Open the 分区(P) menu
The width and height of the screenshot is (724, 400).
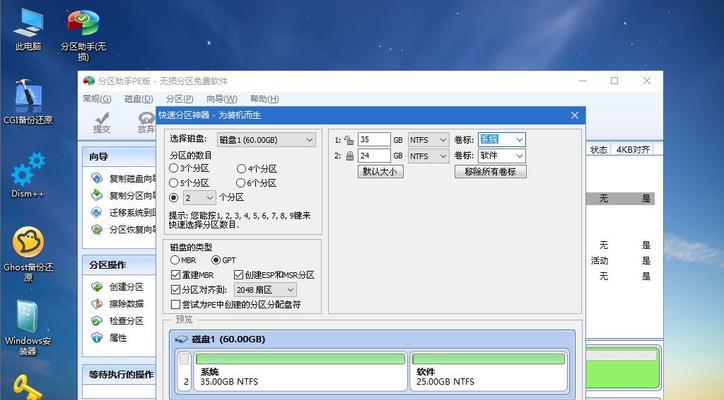[180, 99]
